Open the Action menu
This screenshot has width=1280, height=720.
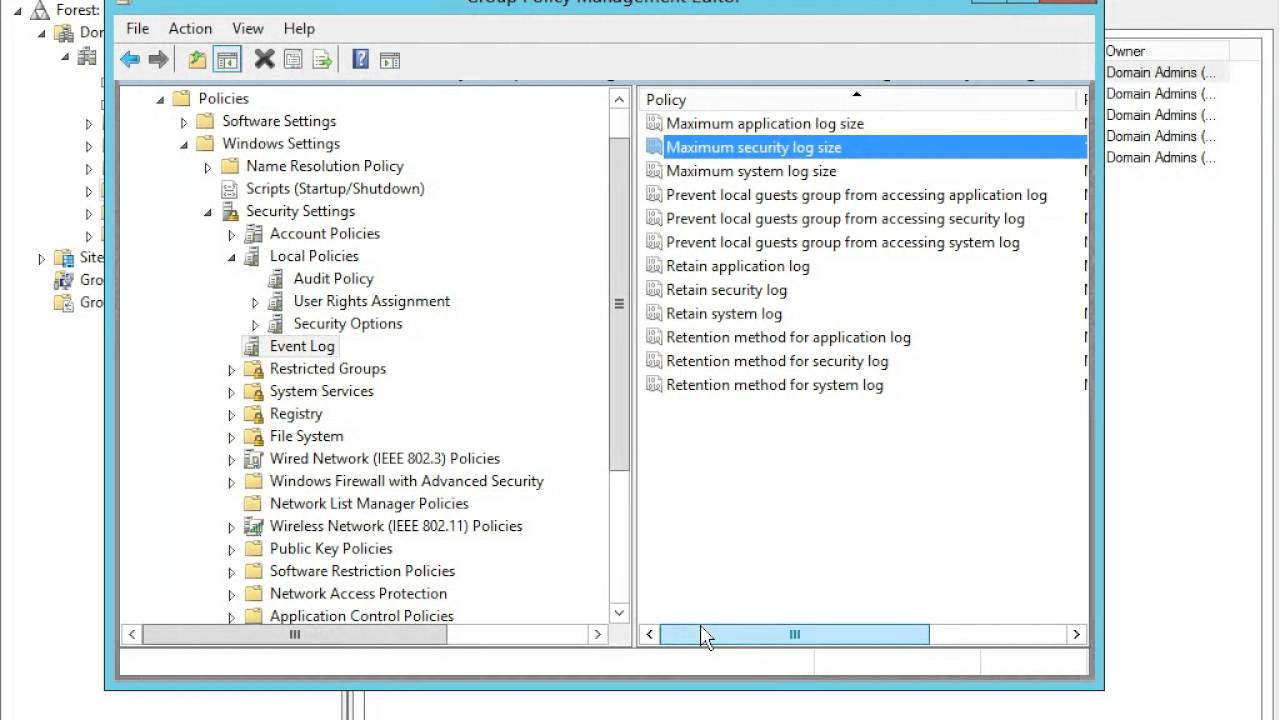(x=190, y=28)
